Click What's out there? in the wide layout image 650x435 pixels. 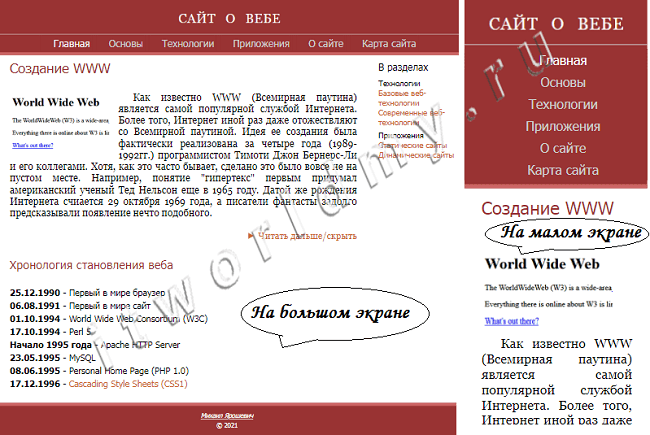point(33,145)
